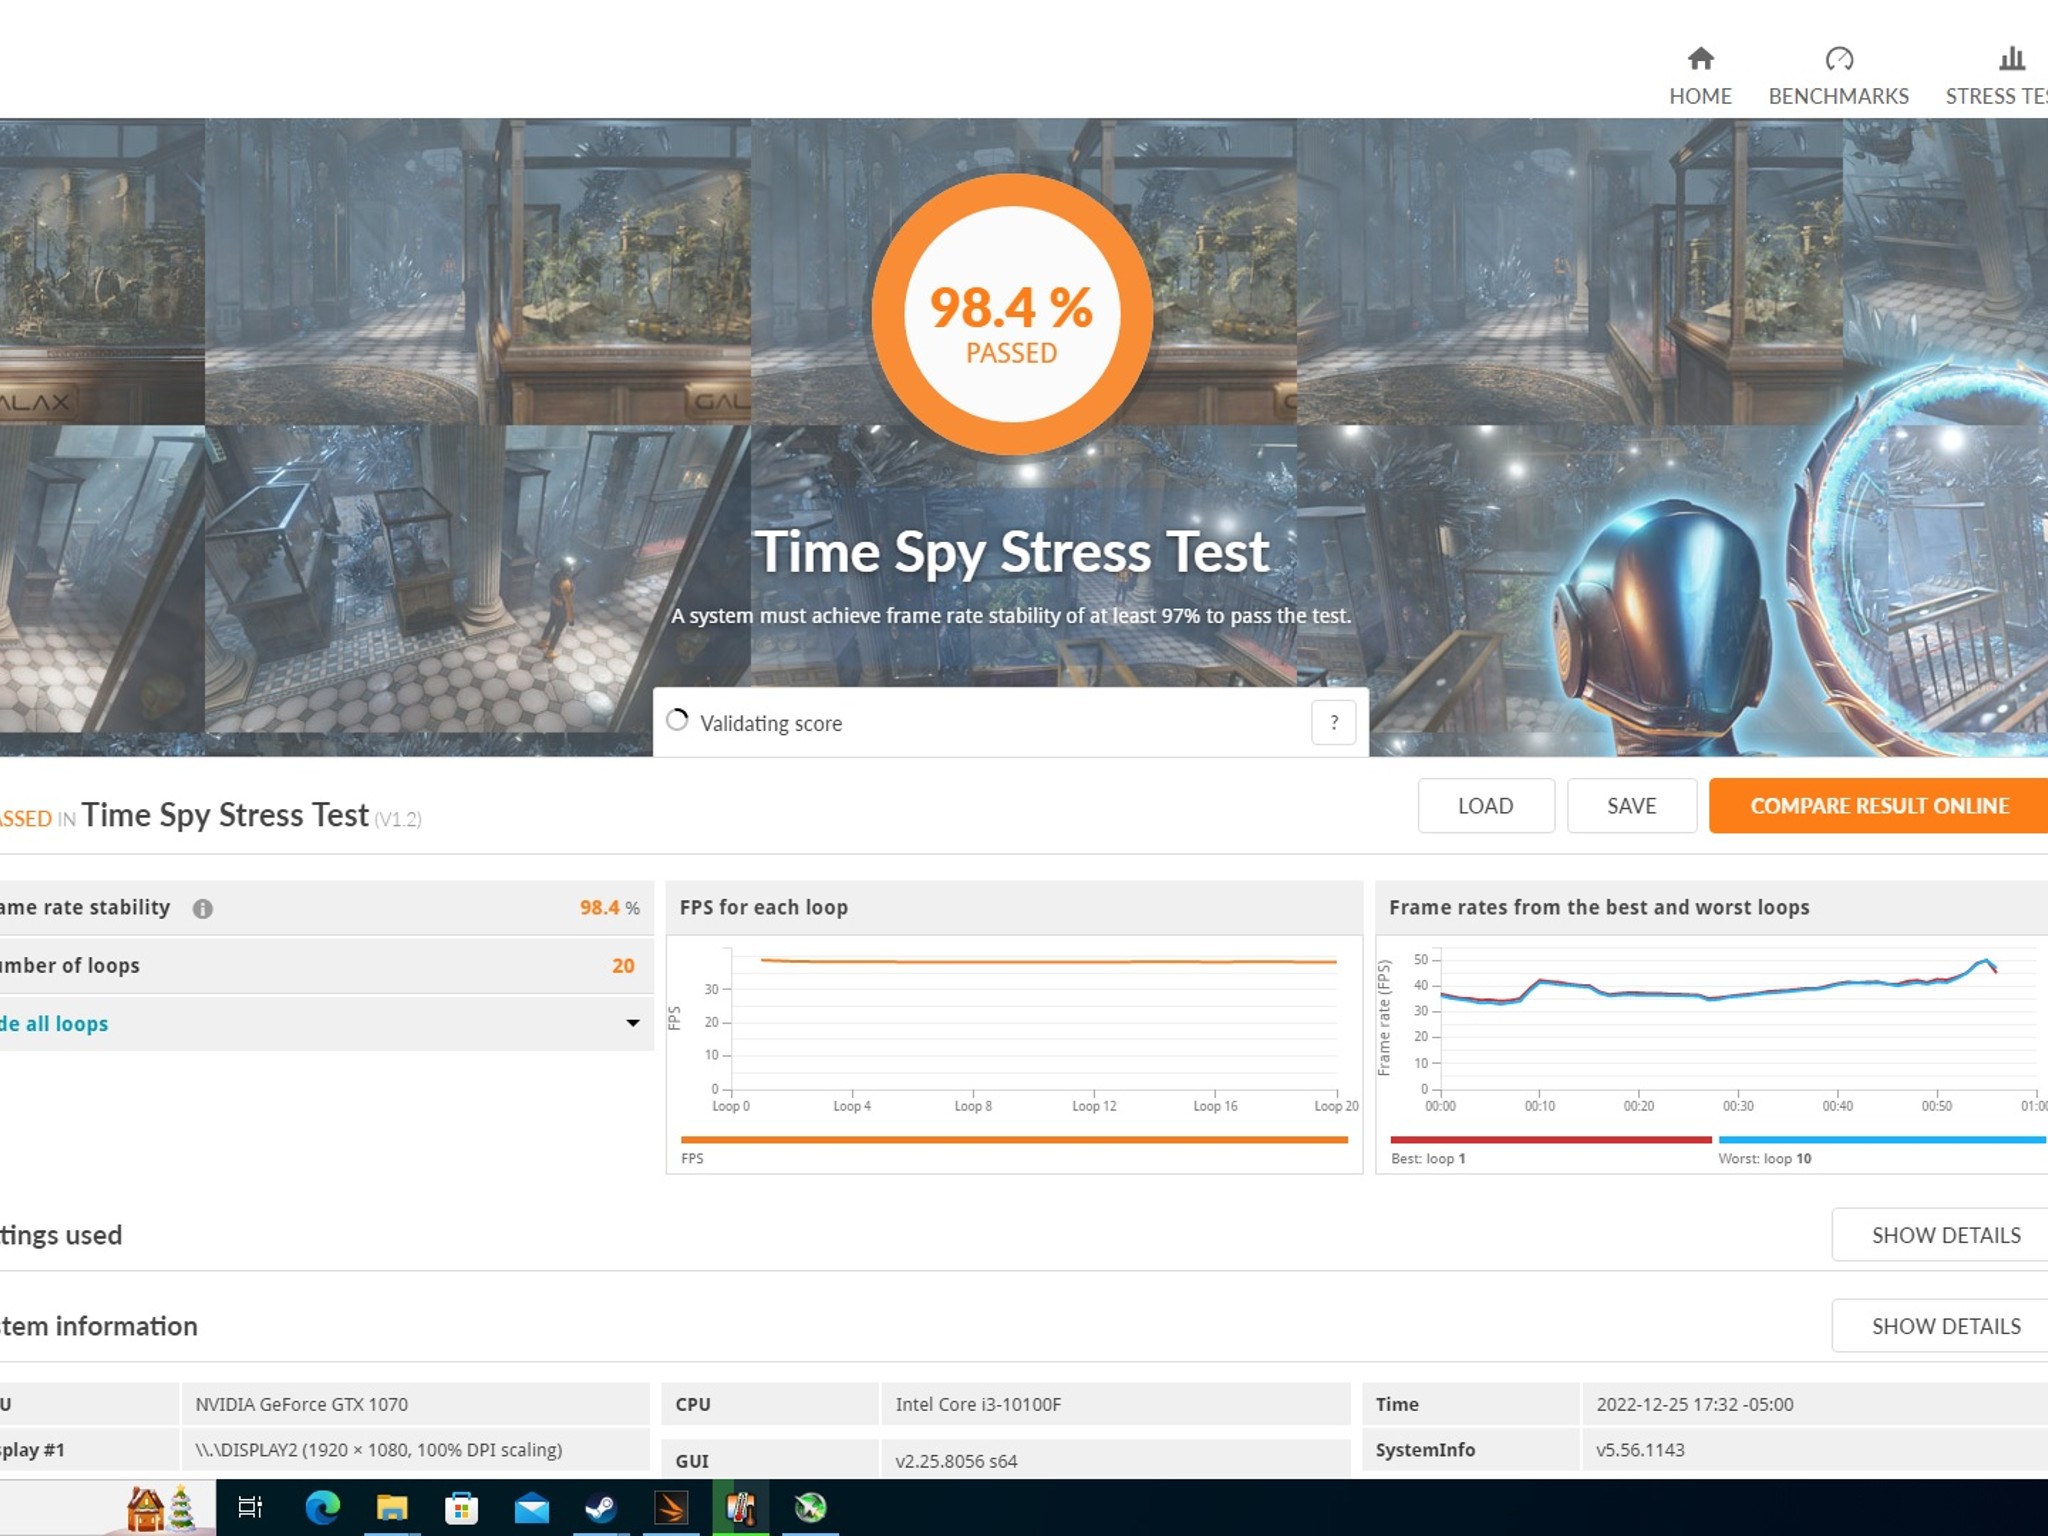Click Compare Result Online
The height and width of the screenshot is (1536, 2048).
coord(1878,805)
